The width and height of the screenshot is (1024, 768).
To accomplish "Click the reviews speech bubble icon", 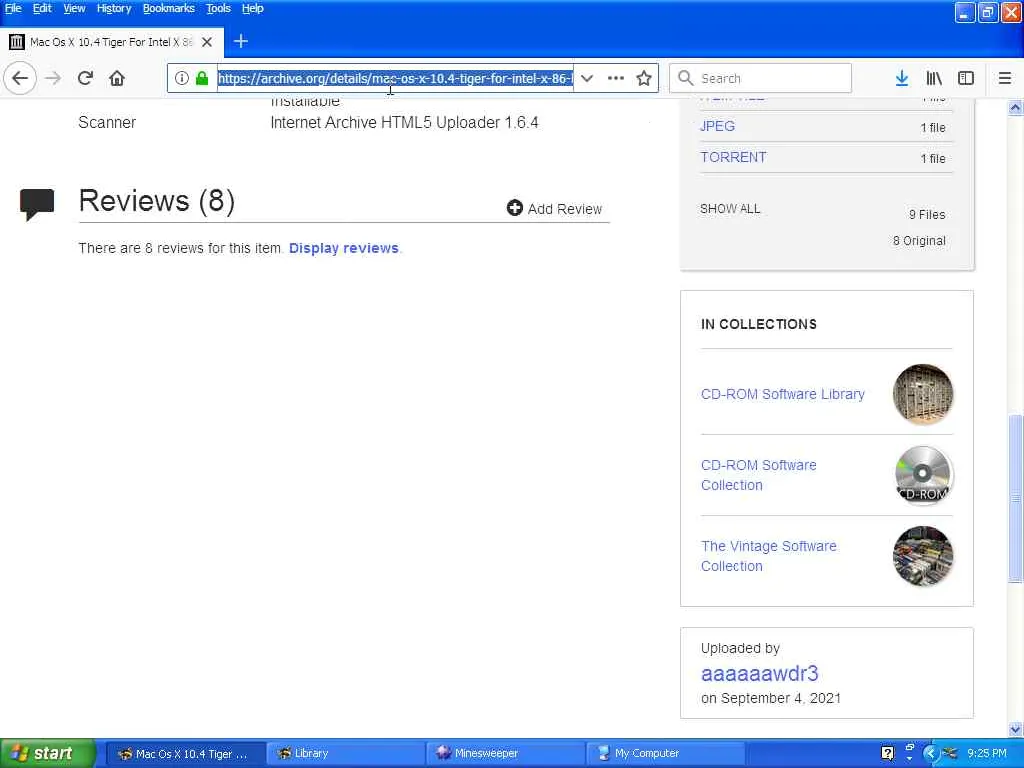I will [37, 204].
